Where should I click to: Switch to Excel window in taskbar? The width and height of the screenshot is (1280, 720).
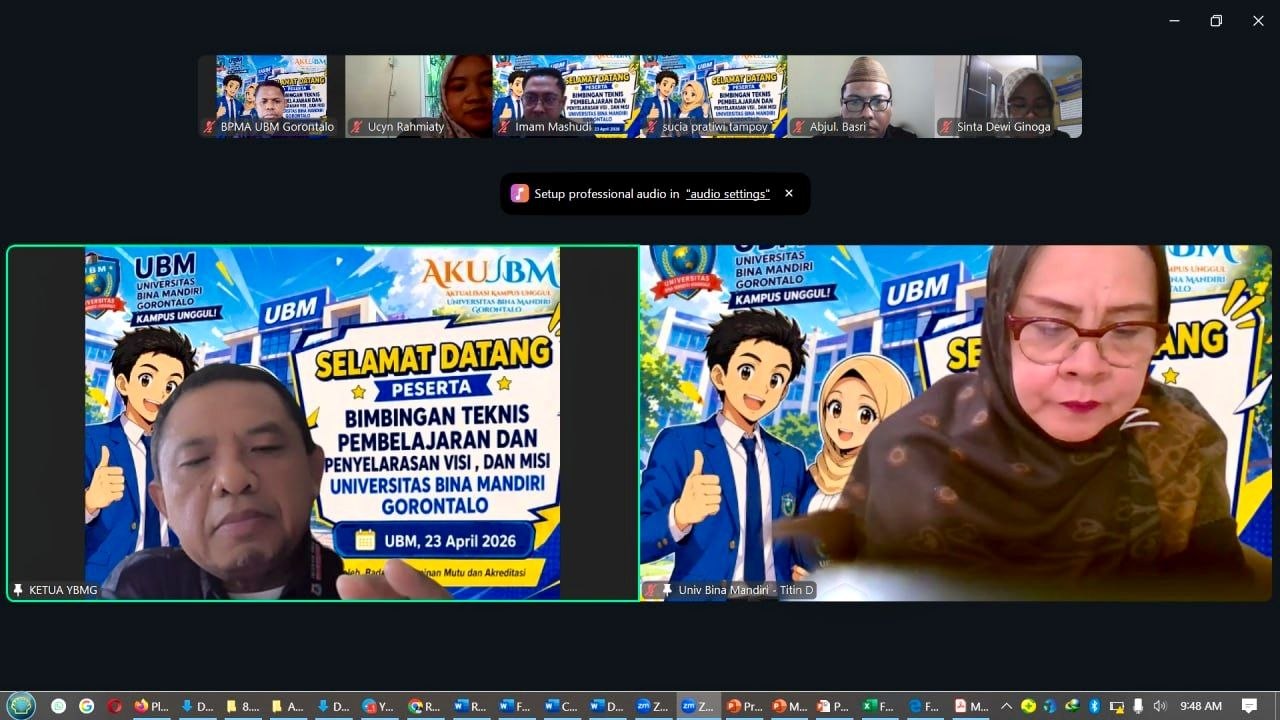(x=879, y=706)
